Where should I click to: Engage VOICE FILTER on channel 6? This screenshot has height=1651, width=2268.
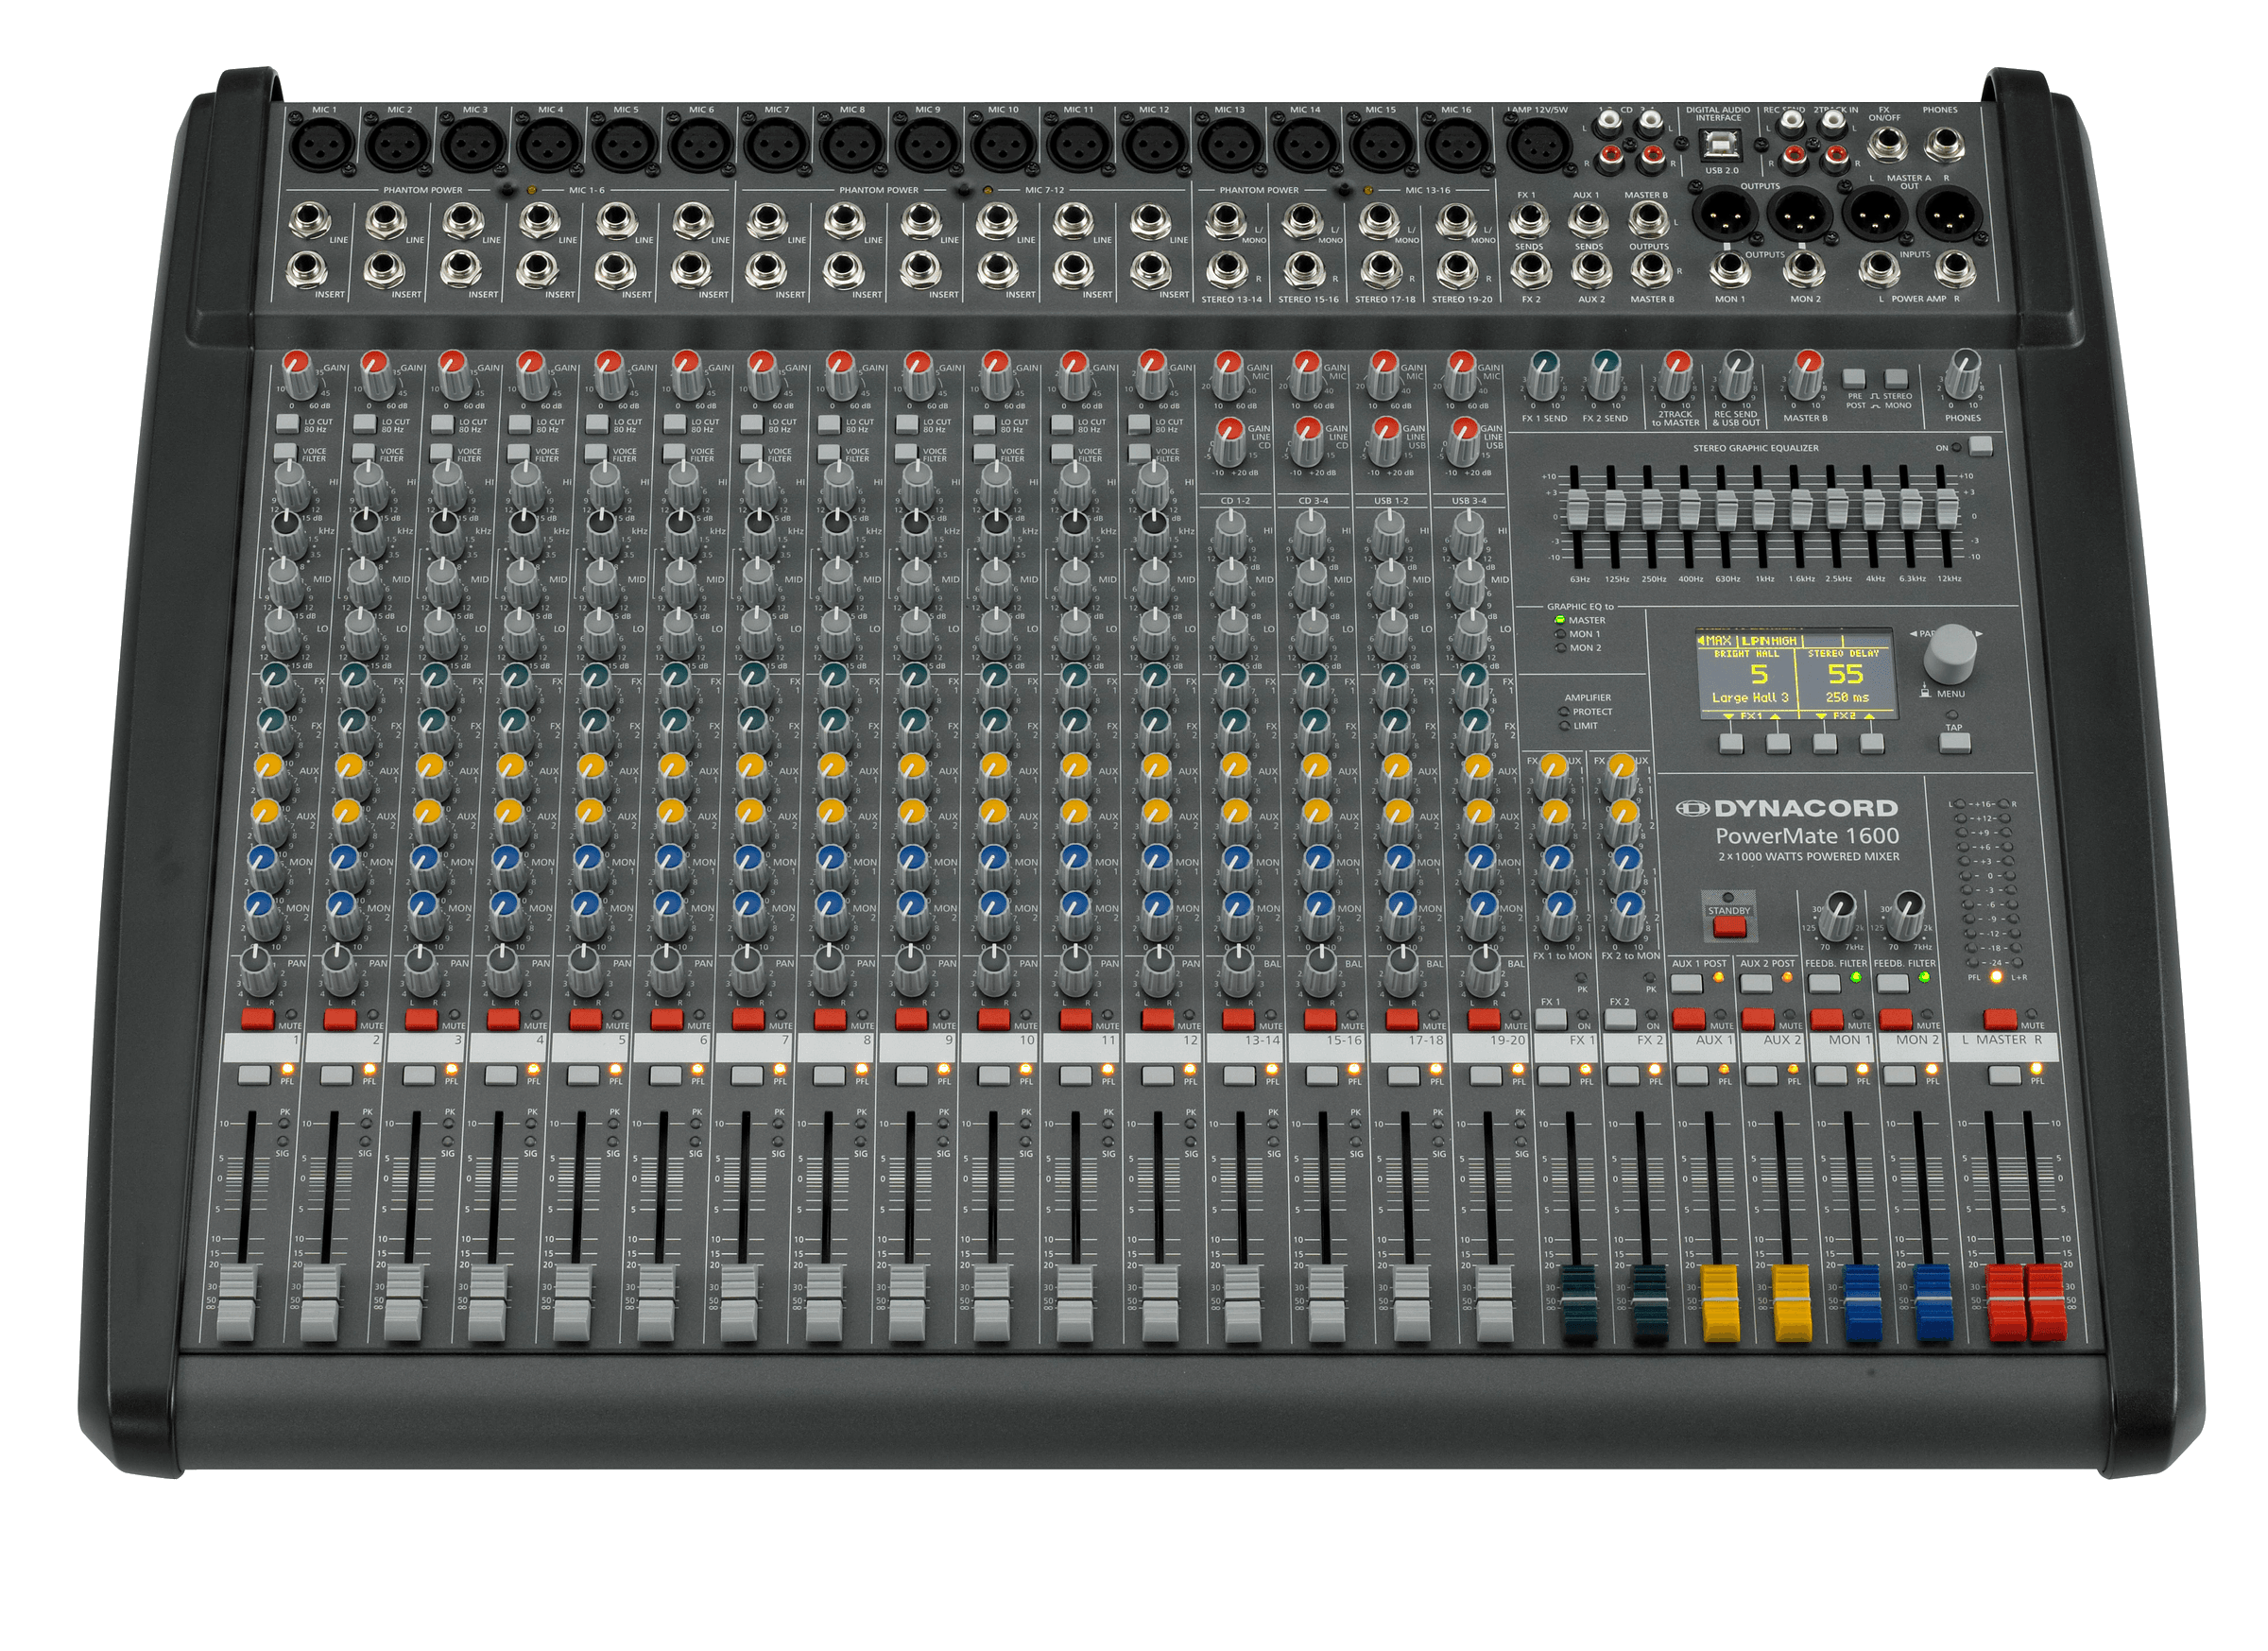coord(673,453)
